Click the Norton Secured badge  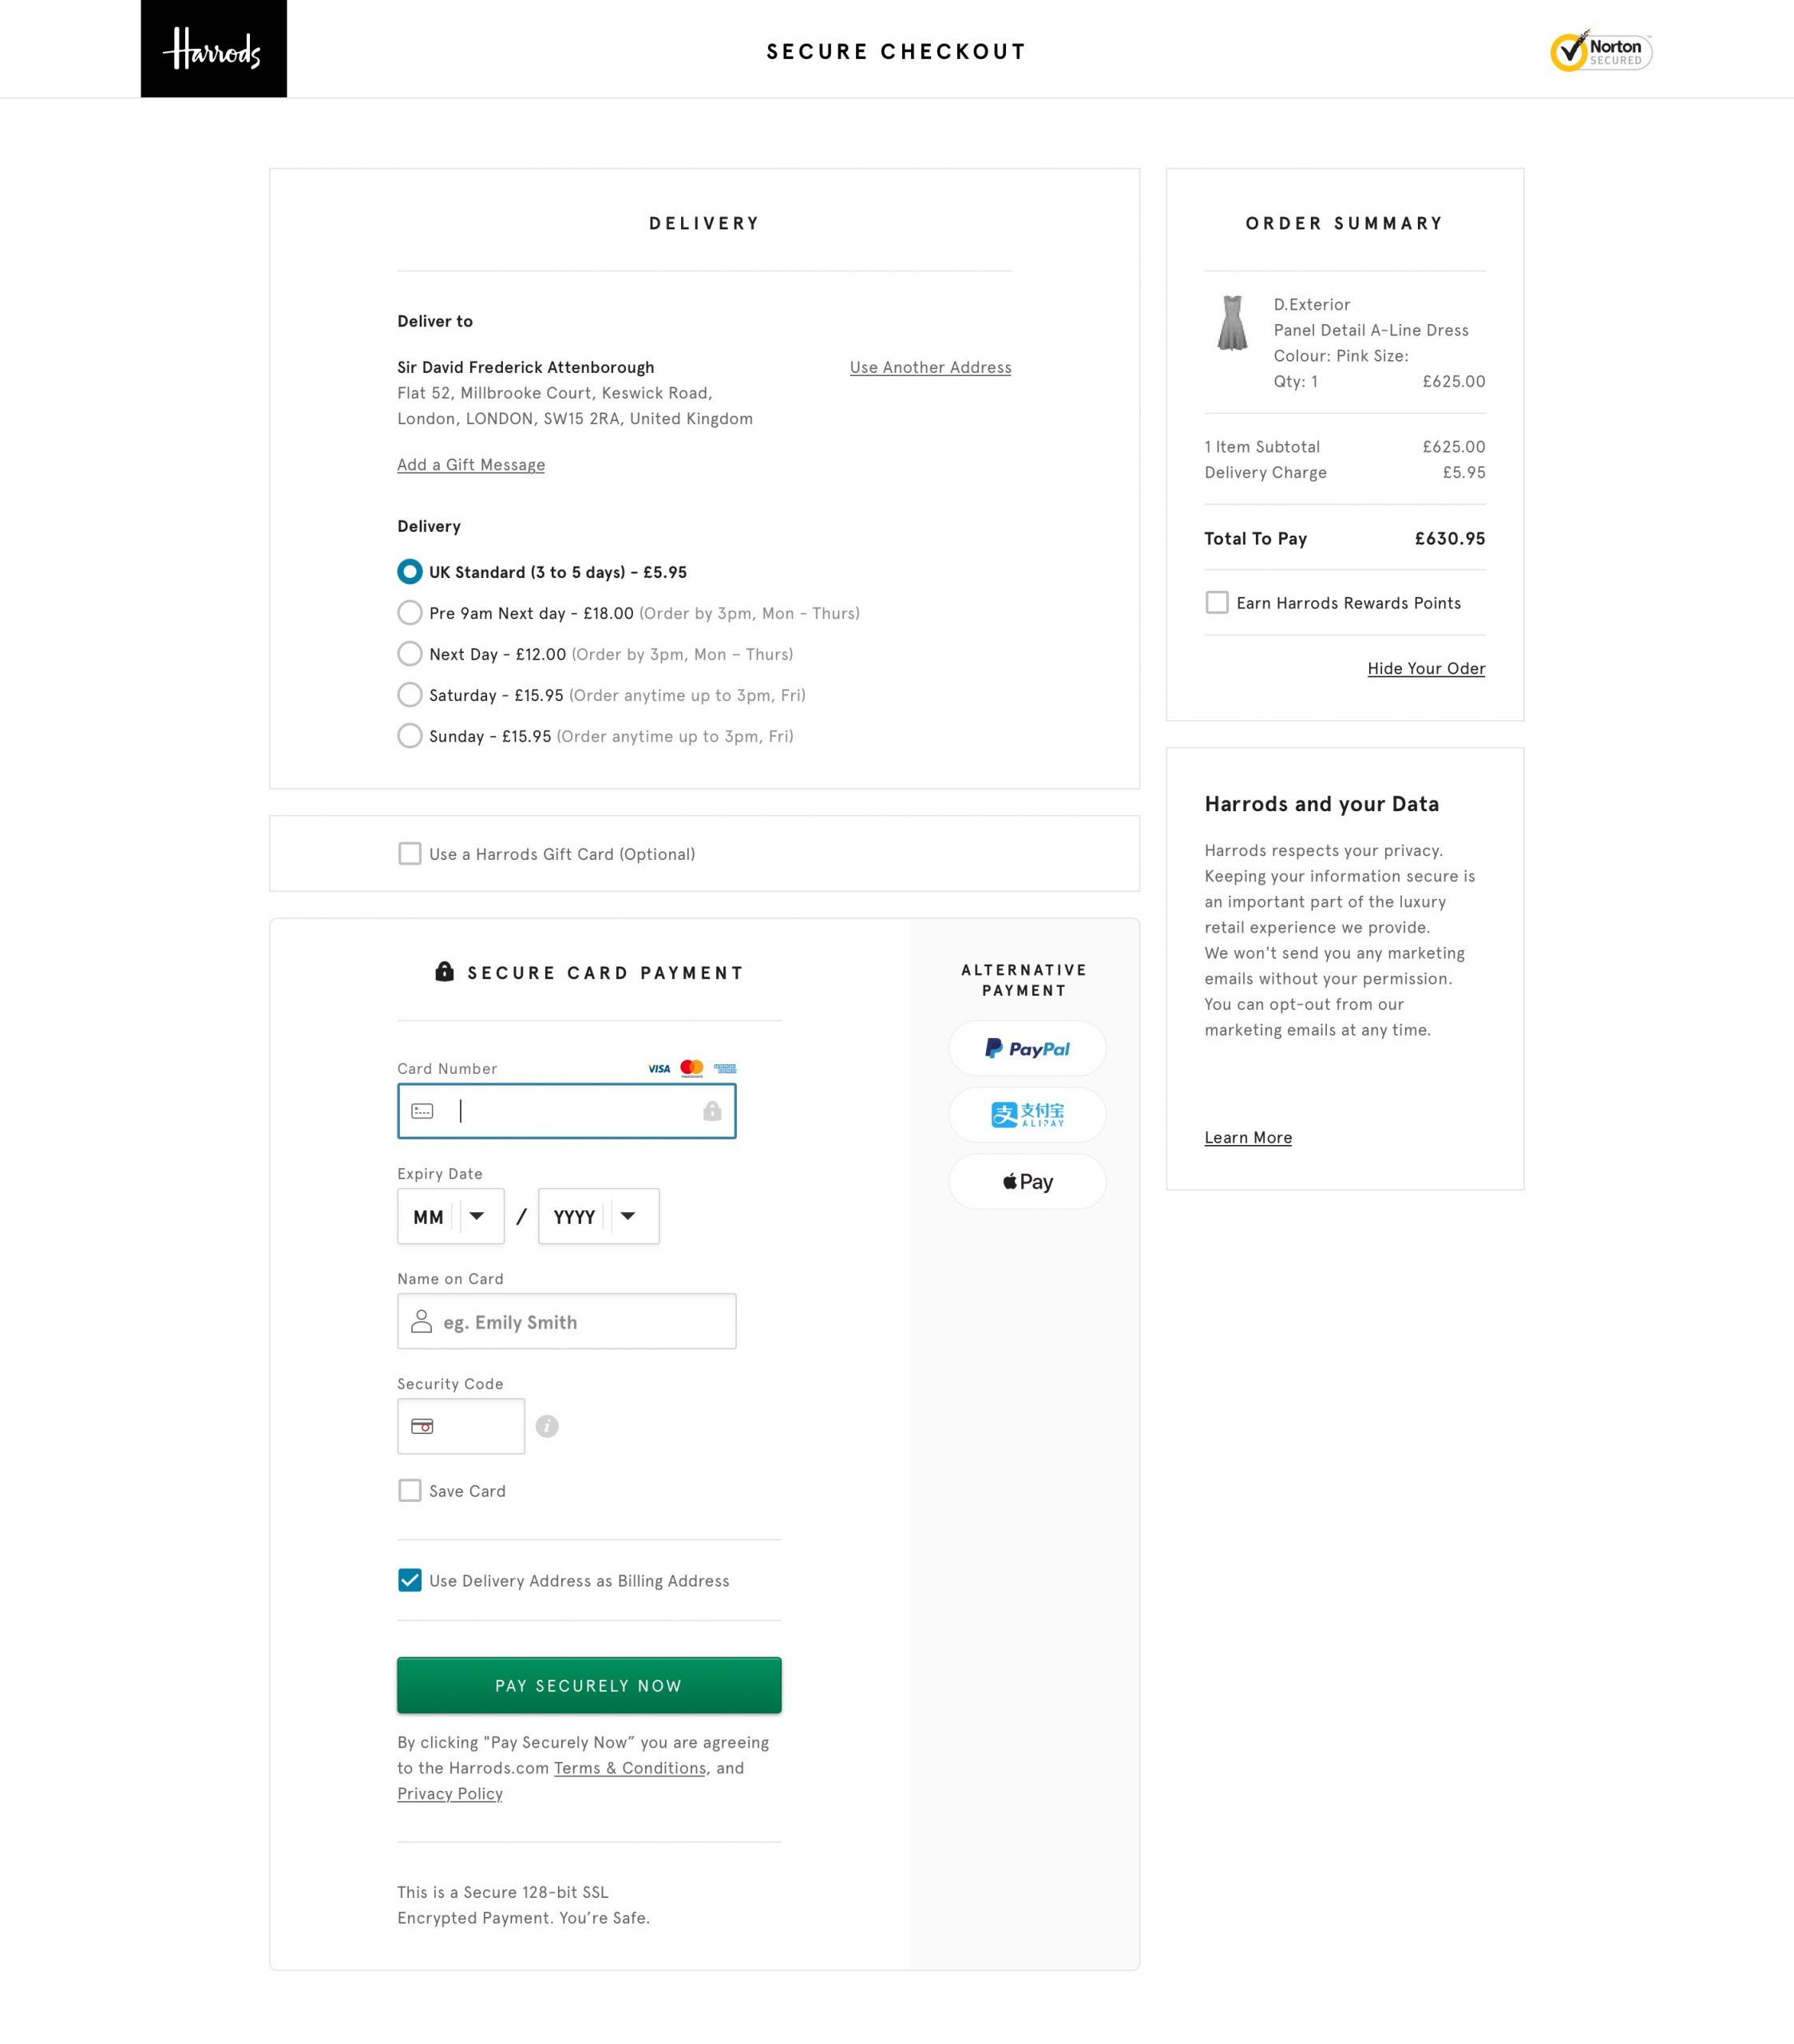click(x=1600, y=51)
